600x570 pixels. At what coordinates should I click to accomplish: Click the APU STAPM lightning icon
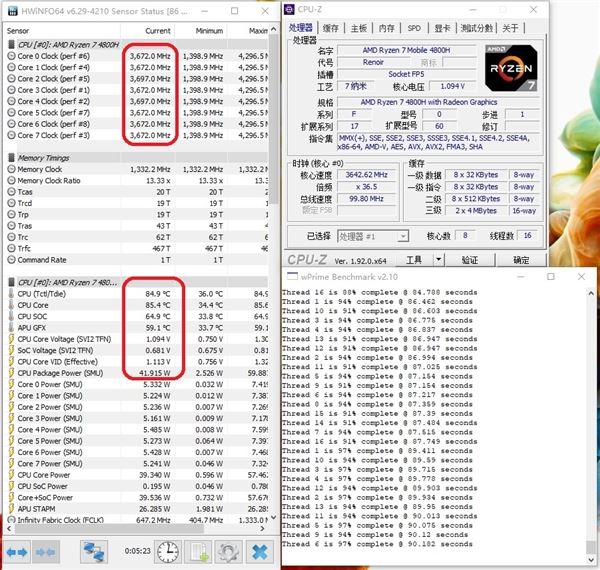[x=11, y=509]
